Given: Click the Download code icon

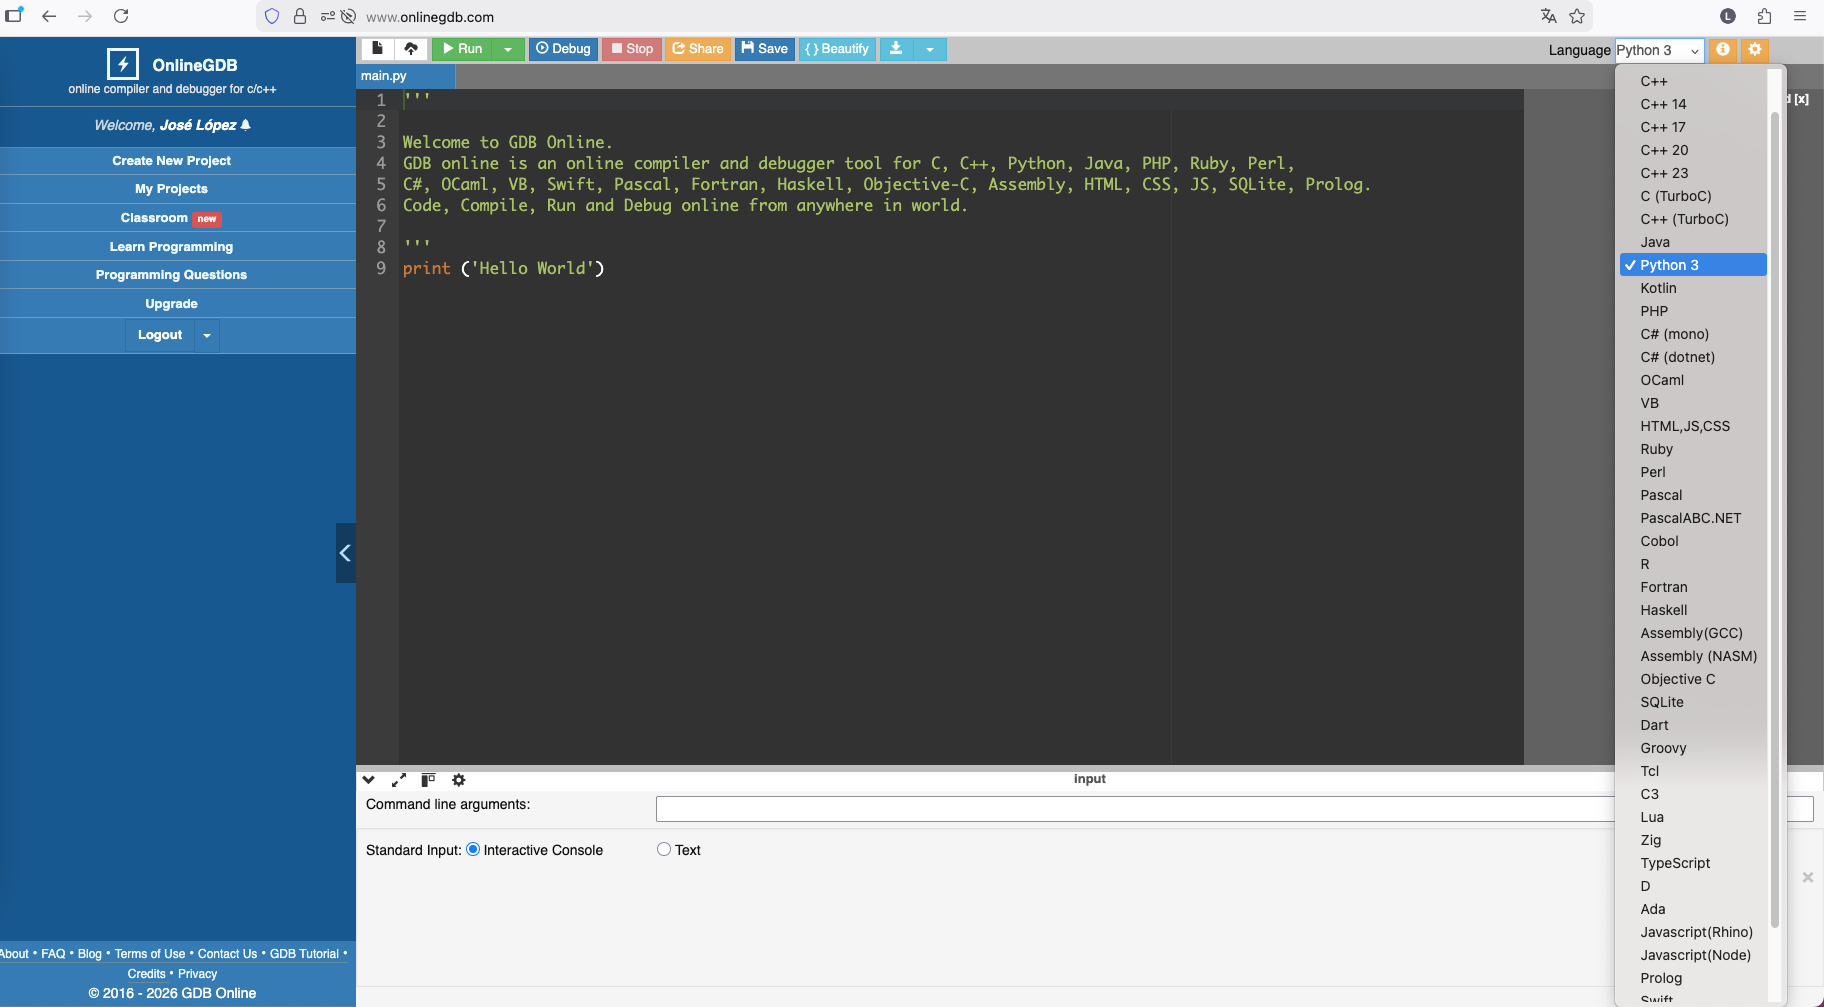Looking at the screenshot, I should pos(896,49).
